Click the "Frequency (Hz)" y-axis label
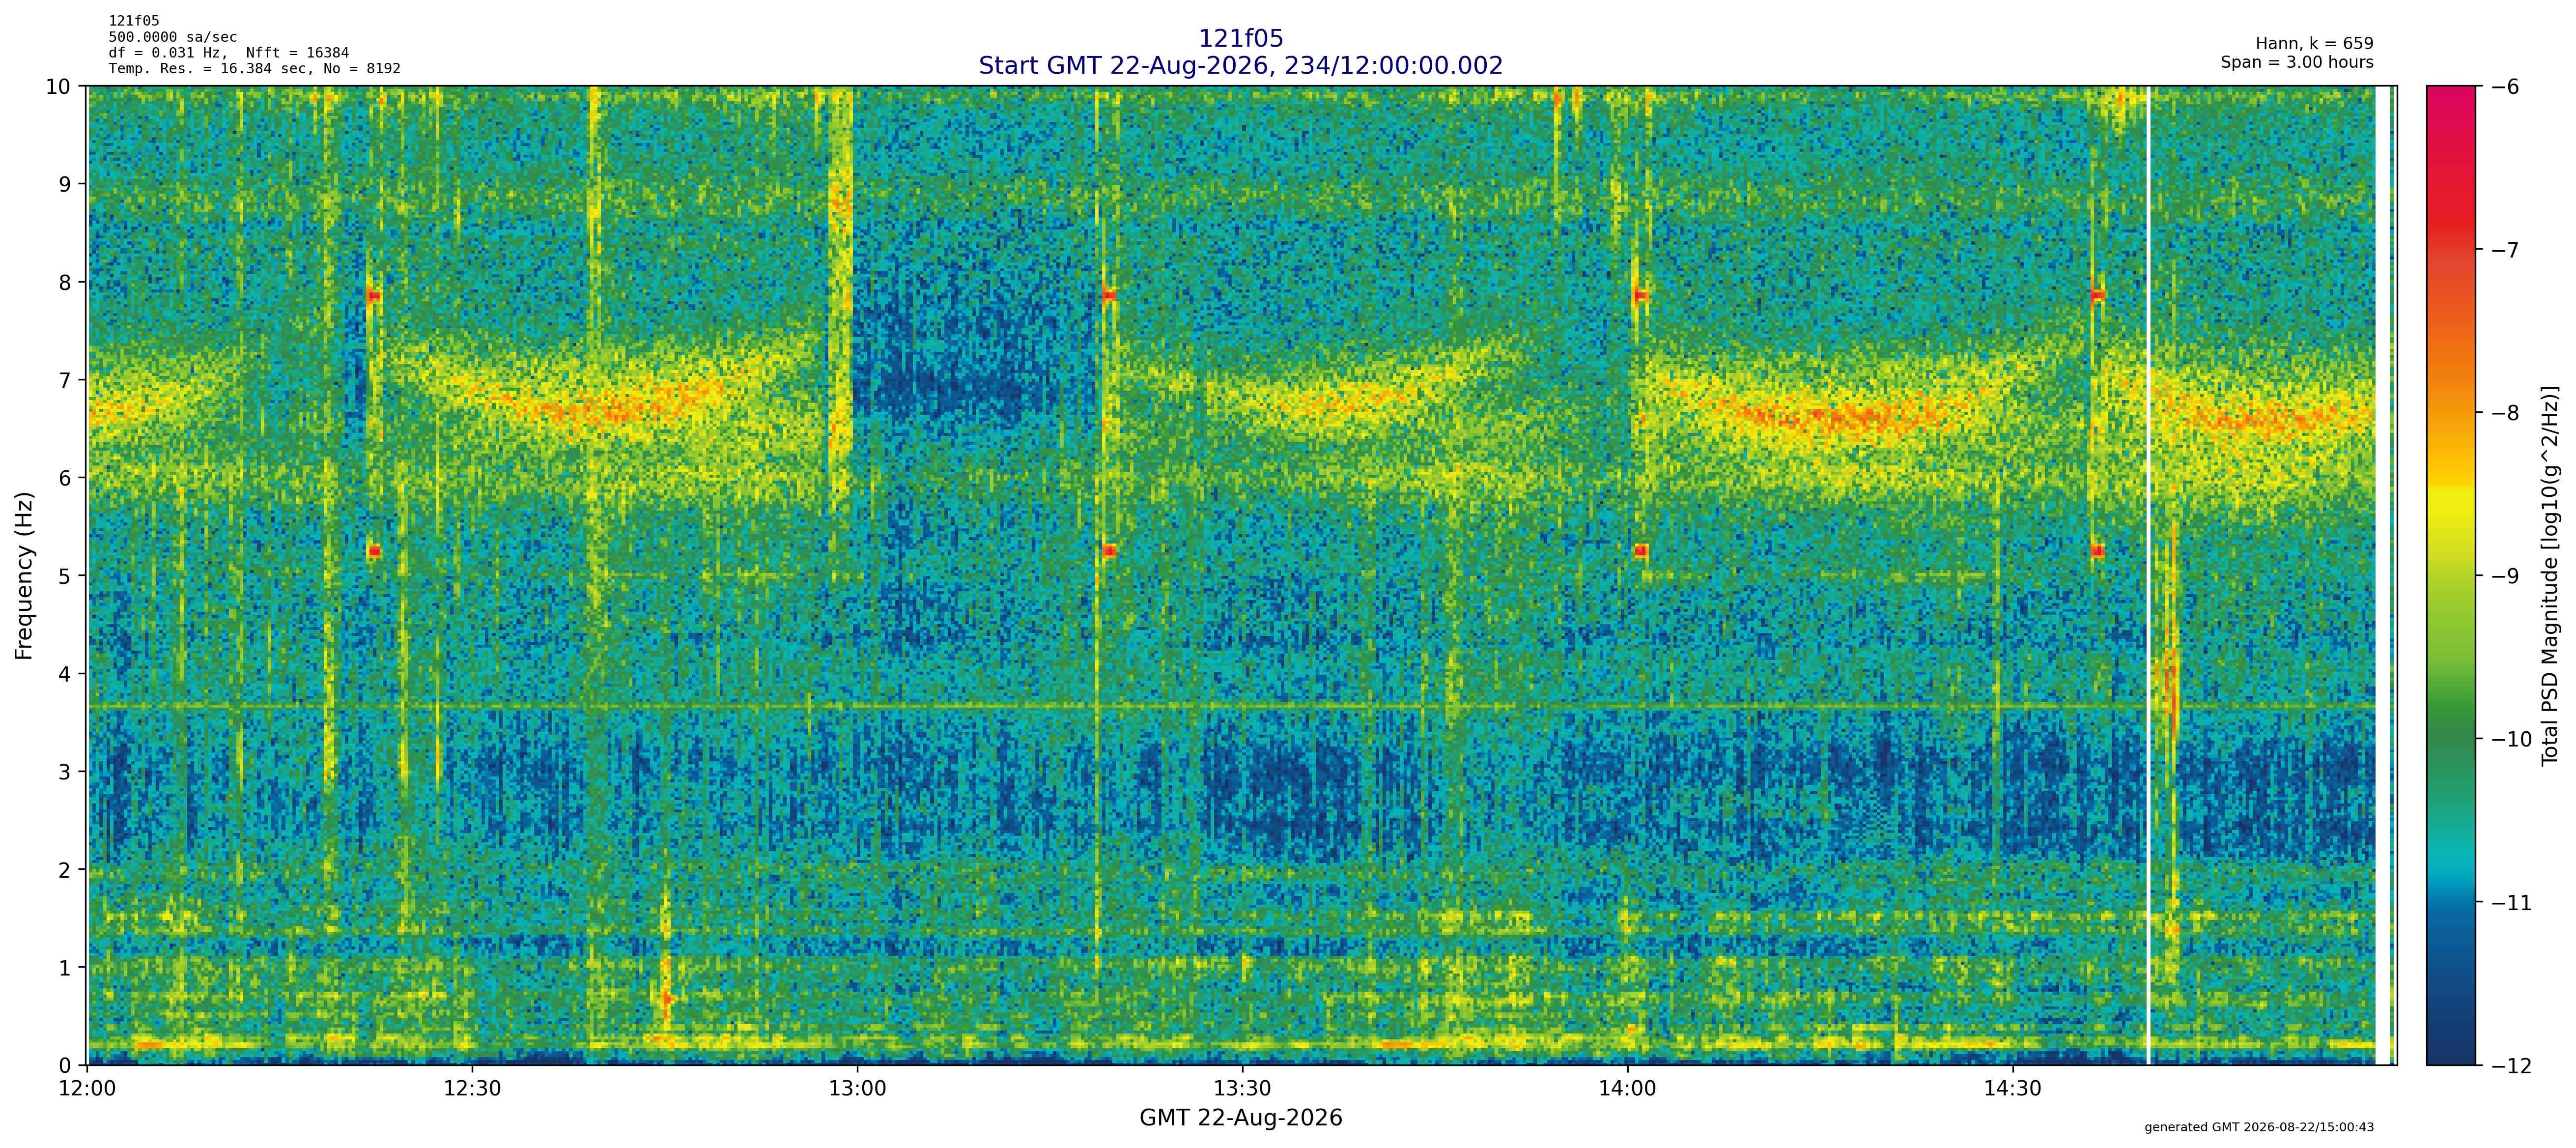Viewport: 2576px width, 1148px height. 24,575
